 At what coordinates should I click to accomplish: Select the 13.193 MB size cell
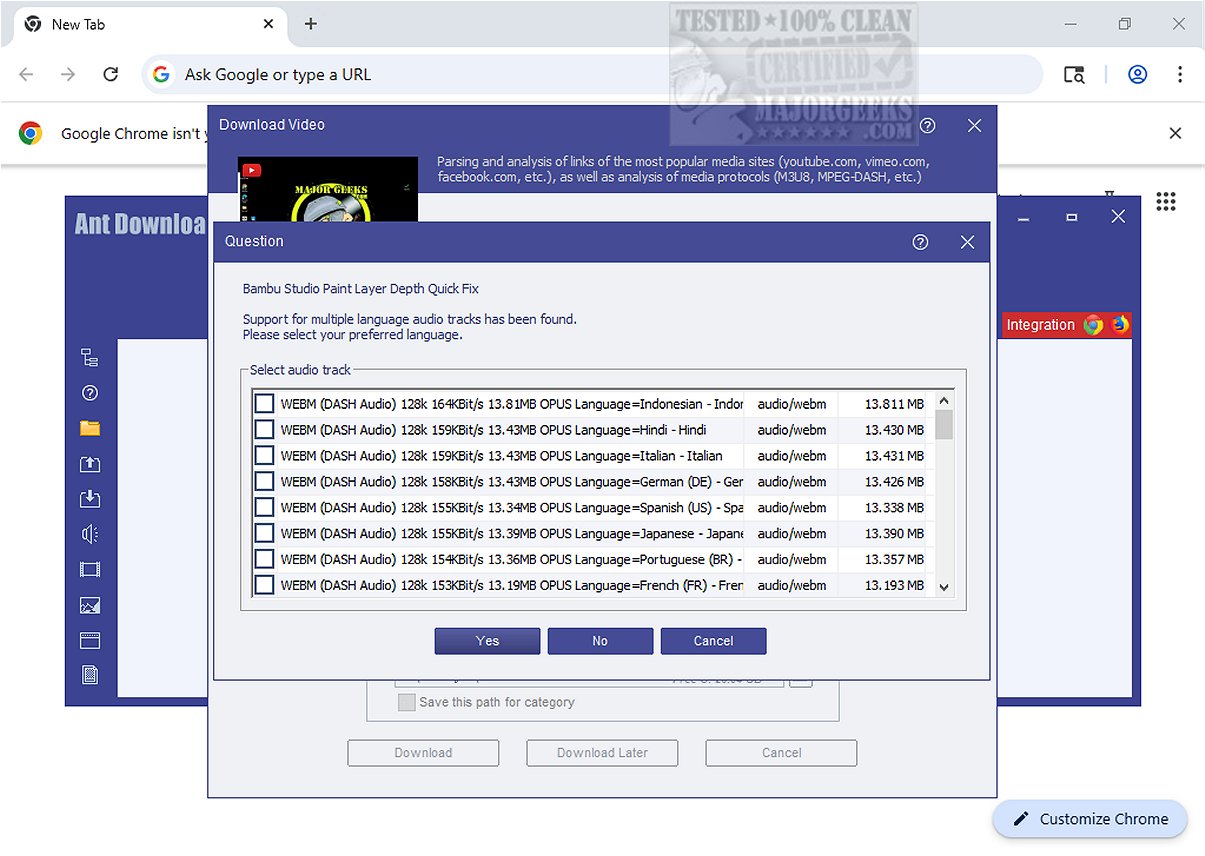(x=893, y=585)
